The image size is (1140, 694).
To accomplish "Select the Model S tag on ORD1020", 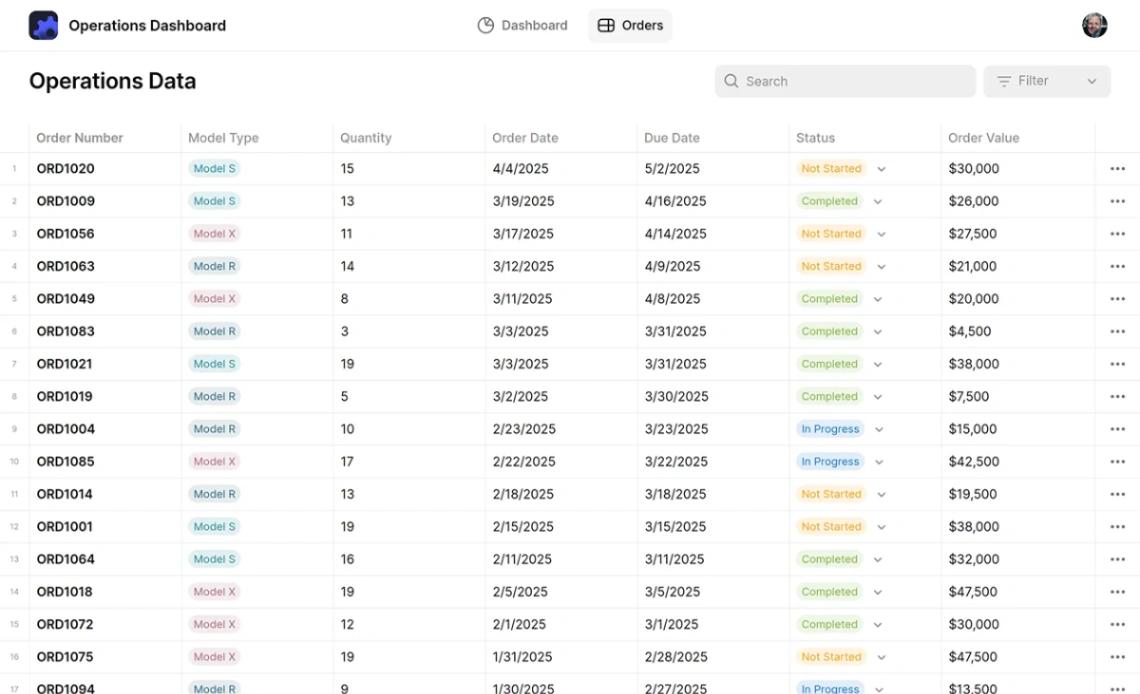I will tap(214, 169).
